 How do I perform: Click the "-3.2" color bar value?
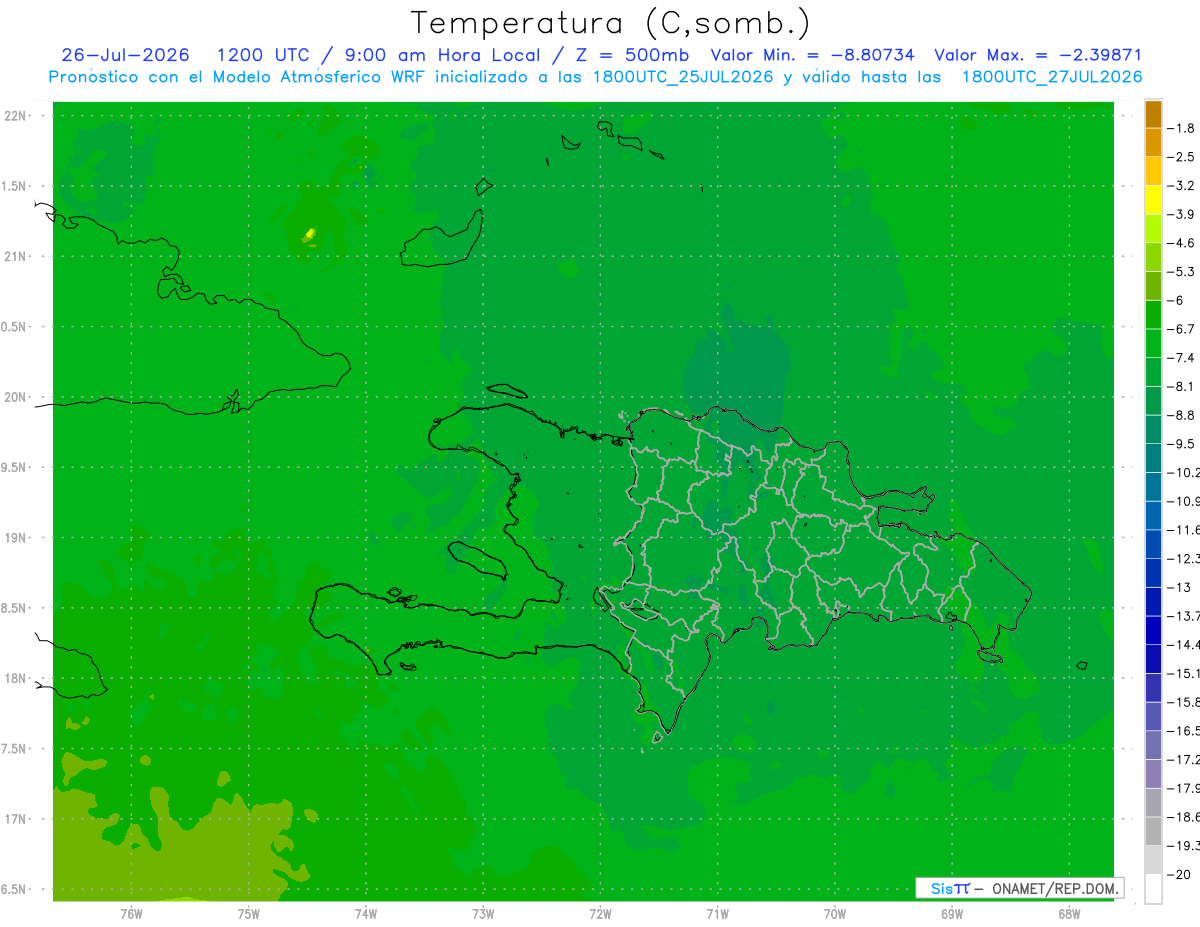tap(1181, 186)
